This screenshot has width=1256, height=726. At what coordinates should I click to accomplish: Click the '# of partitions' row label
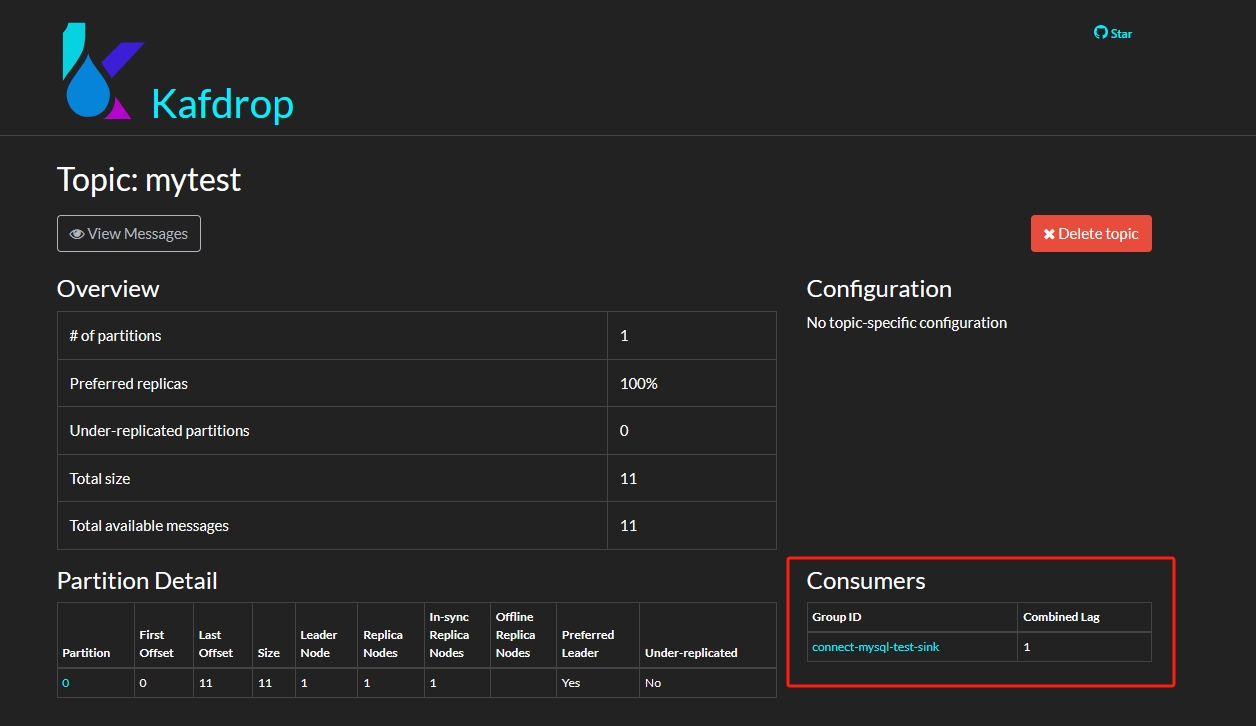[x=115, y=336]
